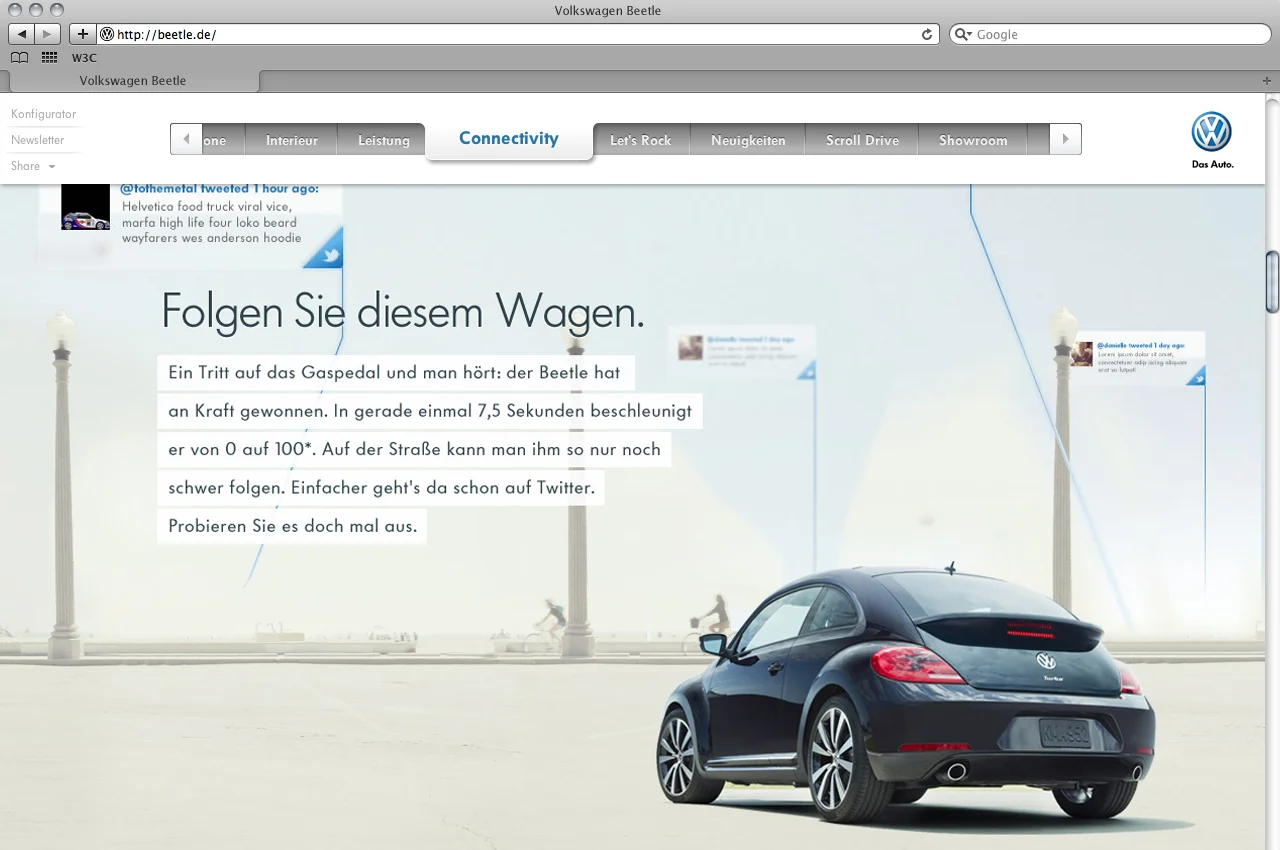The width and height of the screenshot is (1280, 850).
Task: Click the browser forward arrow button
Action: point(48,34)
